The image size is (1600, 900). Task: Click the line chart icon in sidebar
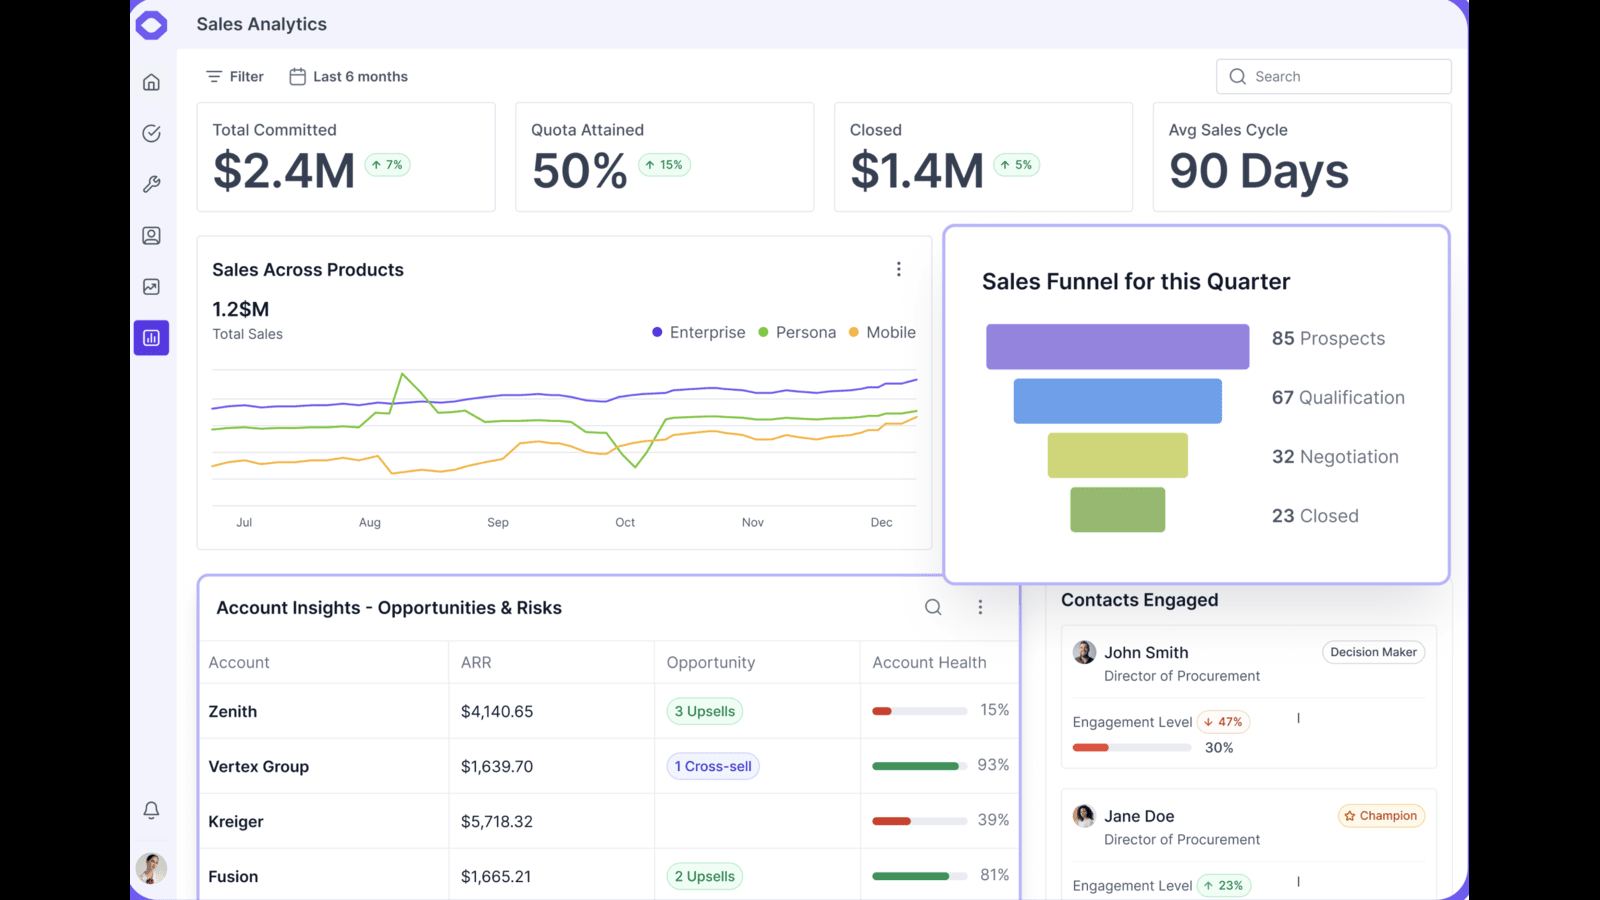click(x=151, y=287)
